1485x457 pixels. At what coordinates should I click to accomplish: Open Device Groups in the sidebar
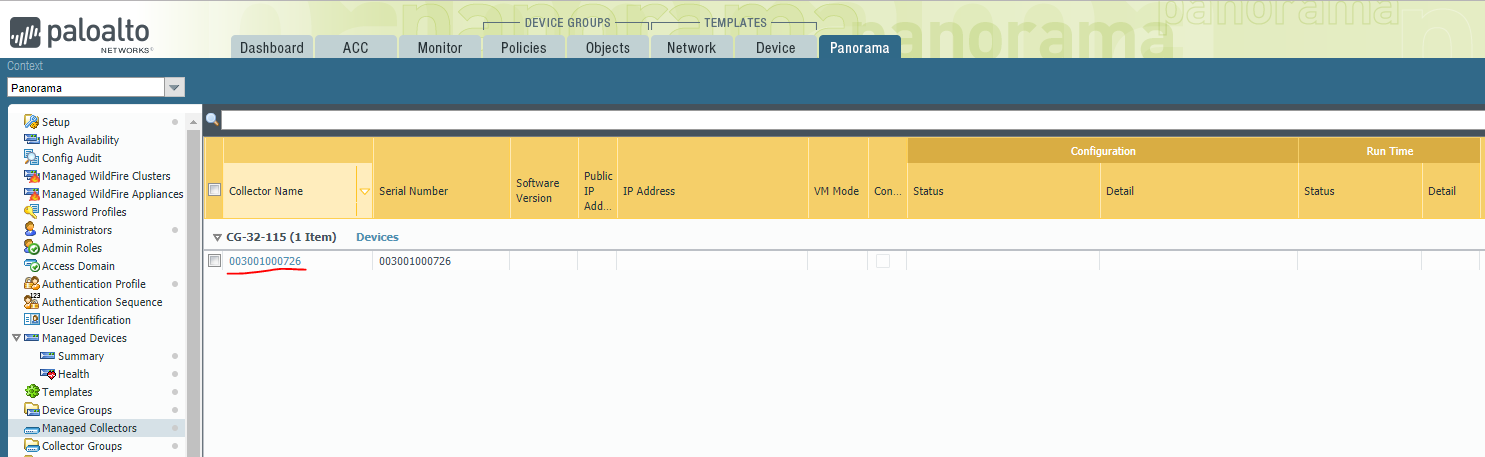point(77,410)
